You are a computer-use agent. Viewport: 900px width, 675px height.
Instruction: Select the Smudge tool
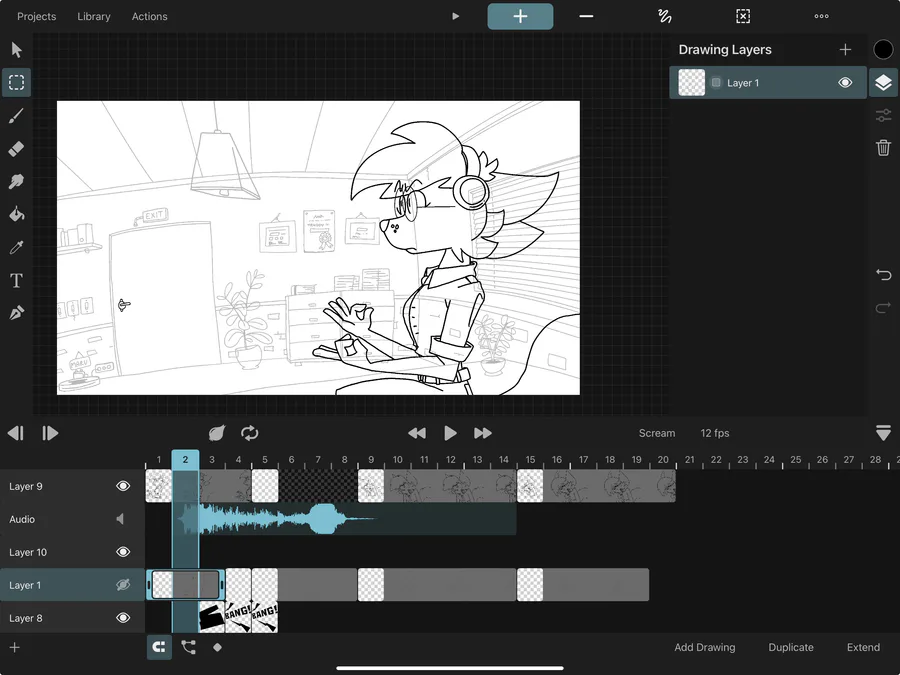point(16,181)
